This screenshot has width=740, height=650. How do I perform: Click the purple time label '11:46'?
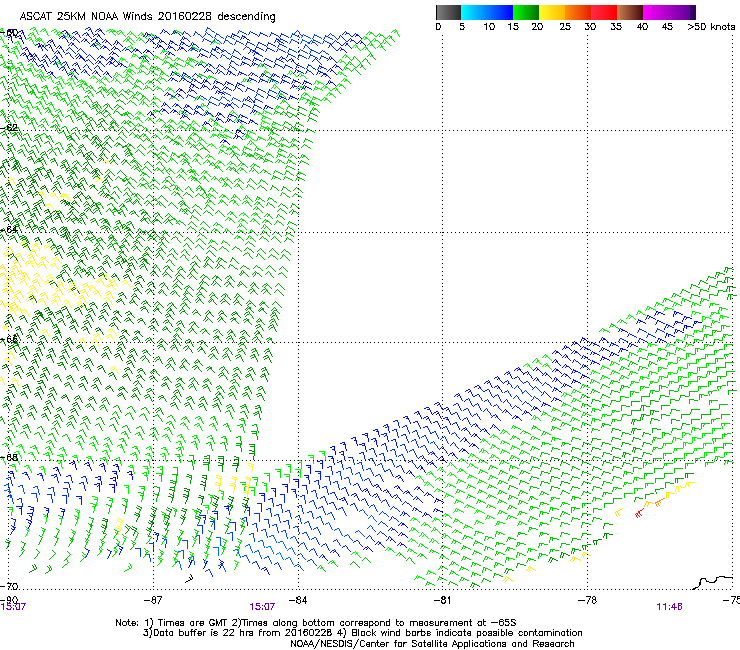coord(669,607)
